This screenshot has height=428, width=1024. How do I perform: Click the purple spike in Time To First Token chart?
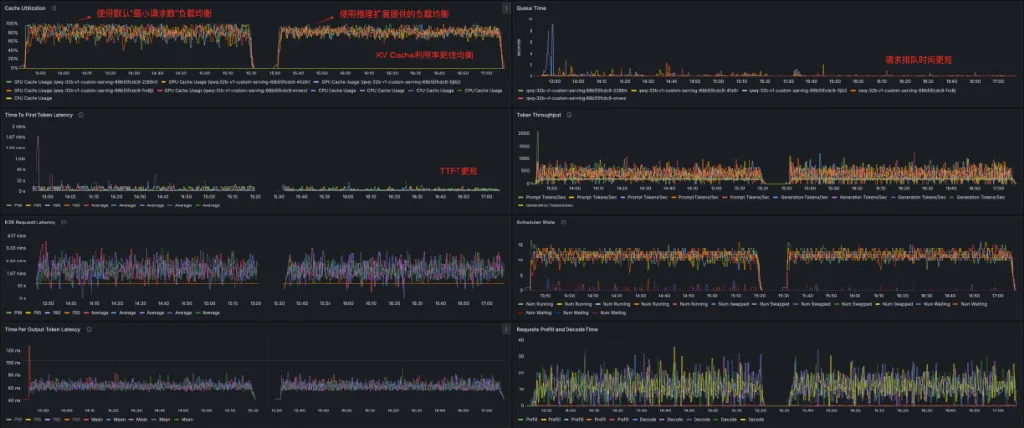pyautogui.click(x=37, y=162)
